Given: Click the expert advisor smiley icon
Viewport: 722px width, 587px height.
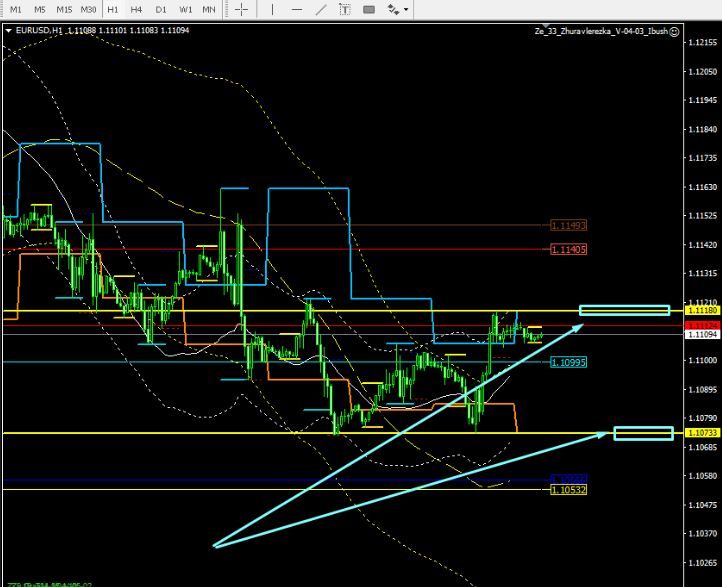Looking at the screenshot, I should (675, 31).
